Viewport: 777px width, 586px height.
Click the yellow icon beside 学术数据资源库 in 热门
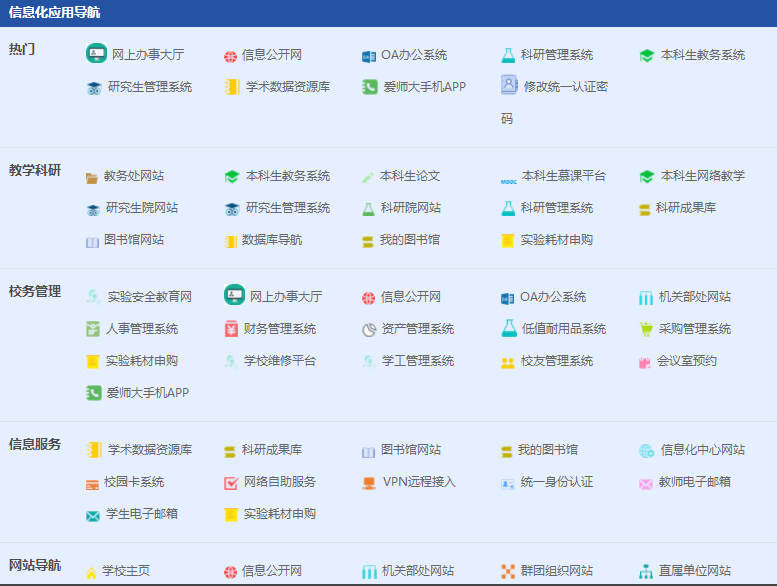tap(232, 87)
